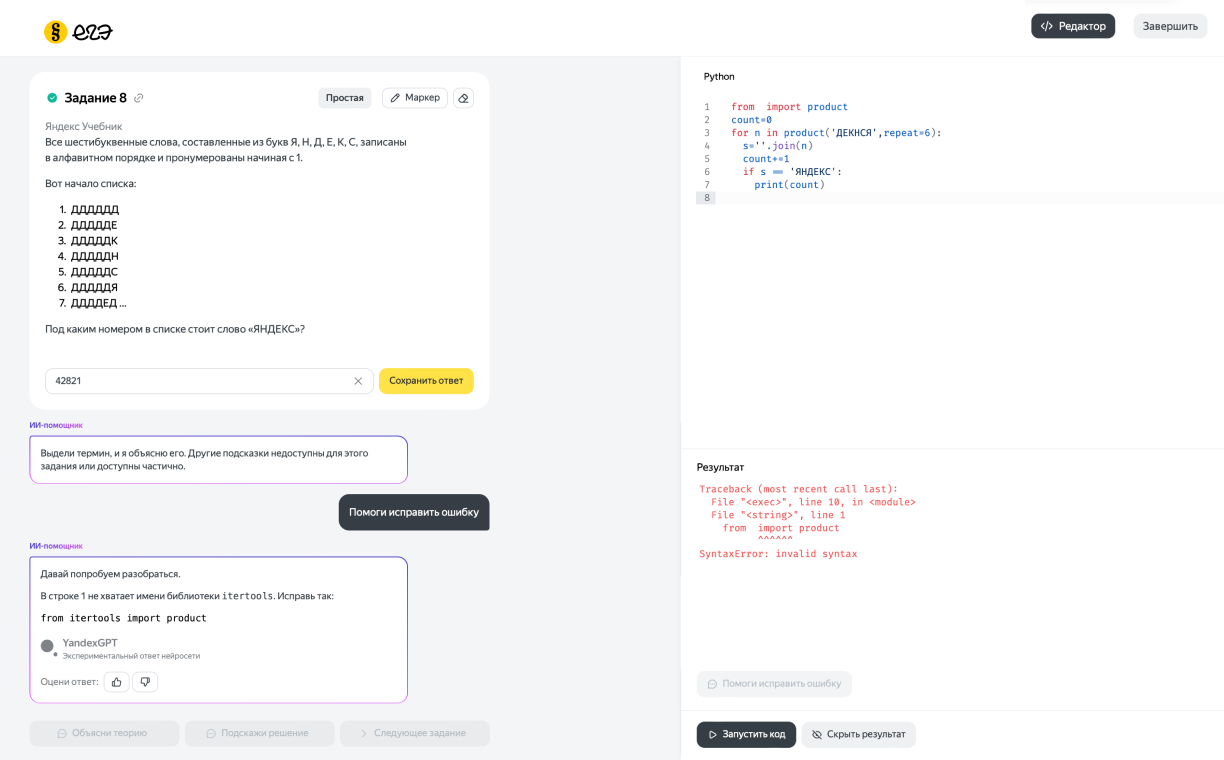Image resolution: width=1224 pixels, height=760 pixels.
Task: Click the thumbs up rating icon
Action: pyautogui.click(x=117, y=682)
